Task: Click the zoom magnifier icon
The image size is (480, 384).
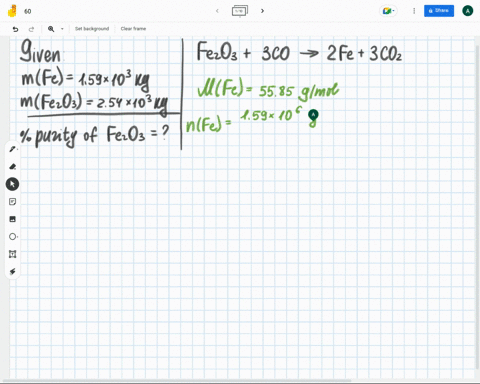Action: (51, 29)
